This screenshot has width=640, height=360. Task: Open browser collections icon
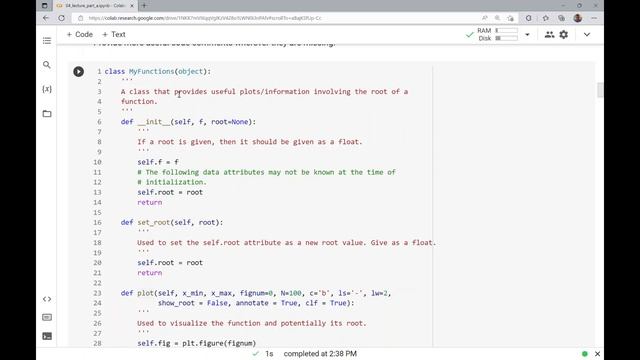(x=562, y=18)
